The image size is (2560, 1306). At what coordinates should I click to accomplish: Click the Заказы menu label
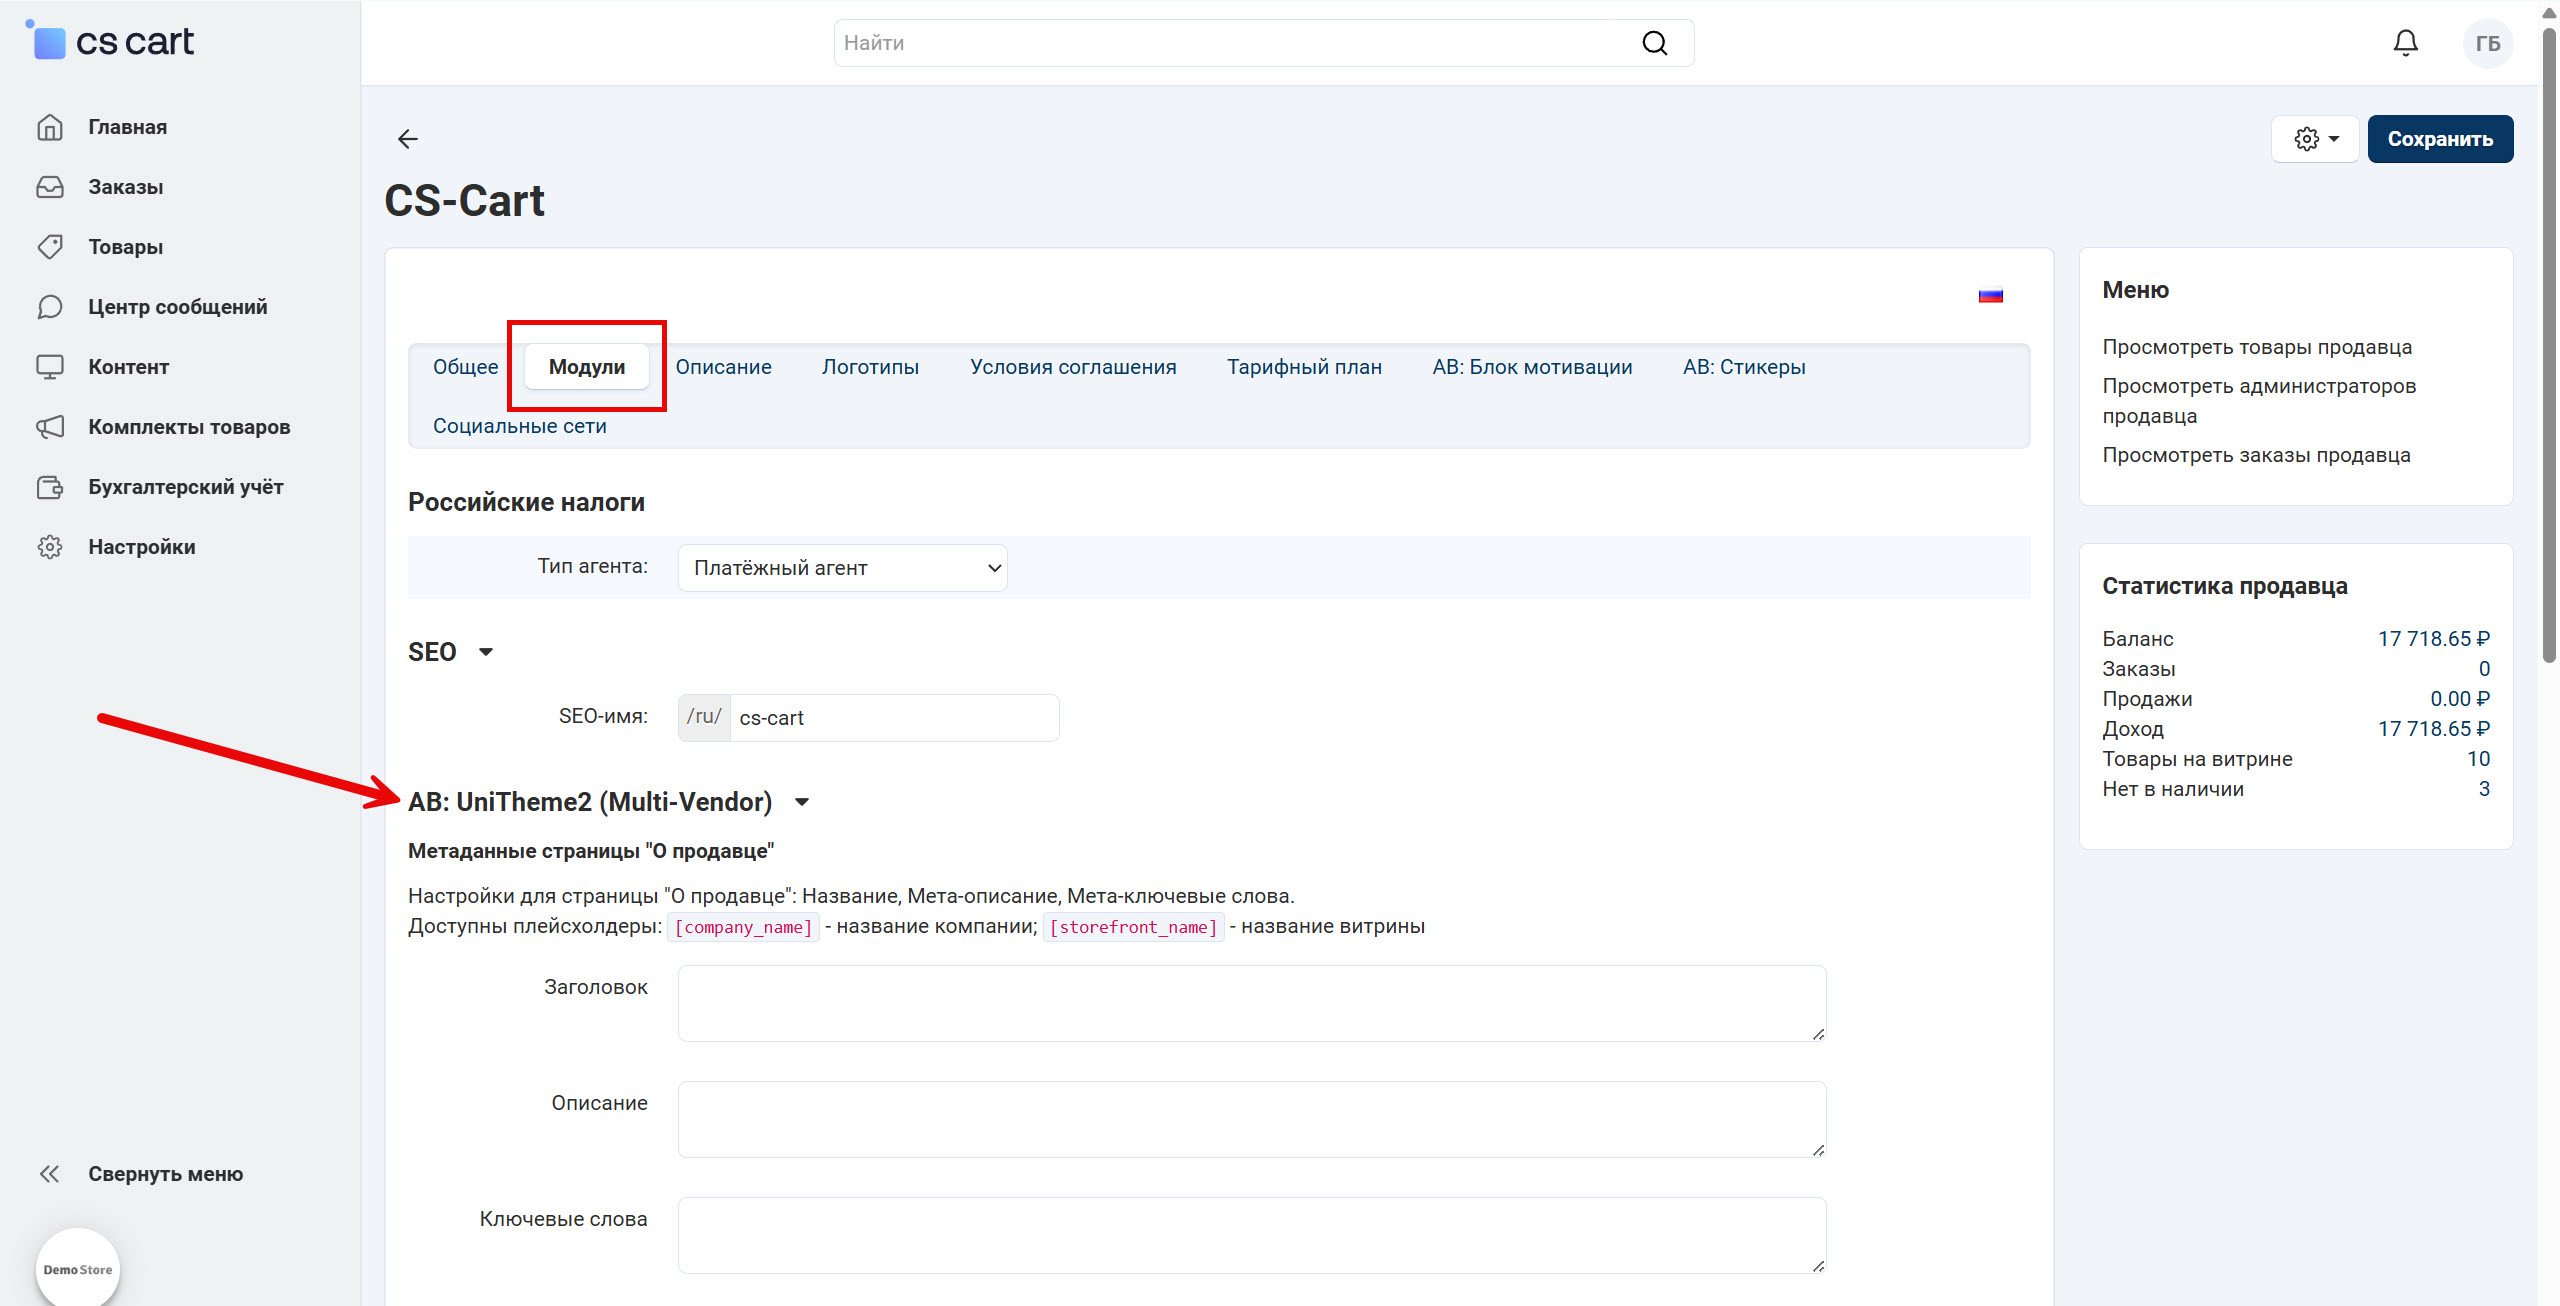pyautogui.click(x=125, y=187)
